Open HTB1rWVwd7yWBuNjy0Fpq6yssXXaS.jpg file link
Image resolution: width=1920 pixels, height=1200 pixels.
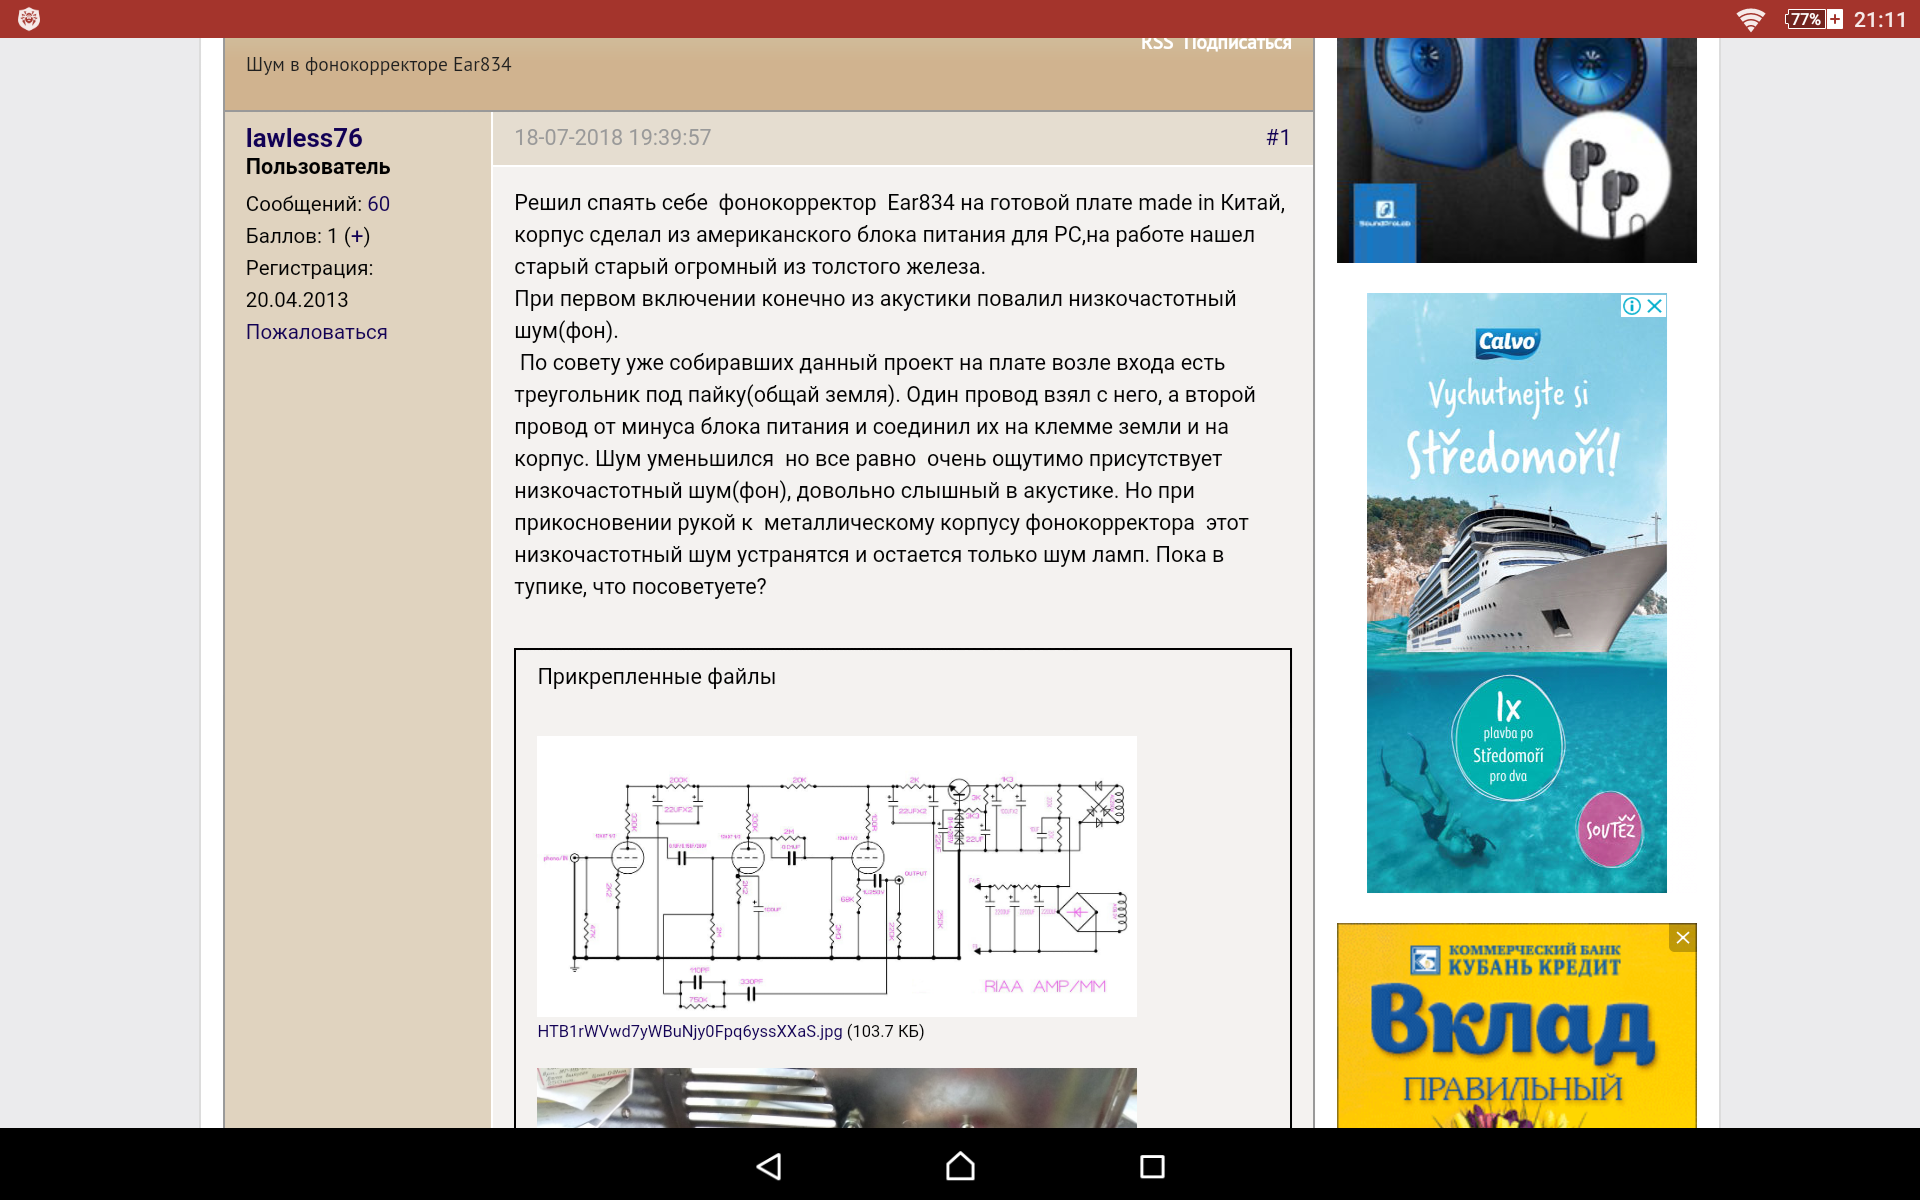[x=689, y=1031]
